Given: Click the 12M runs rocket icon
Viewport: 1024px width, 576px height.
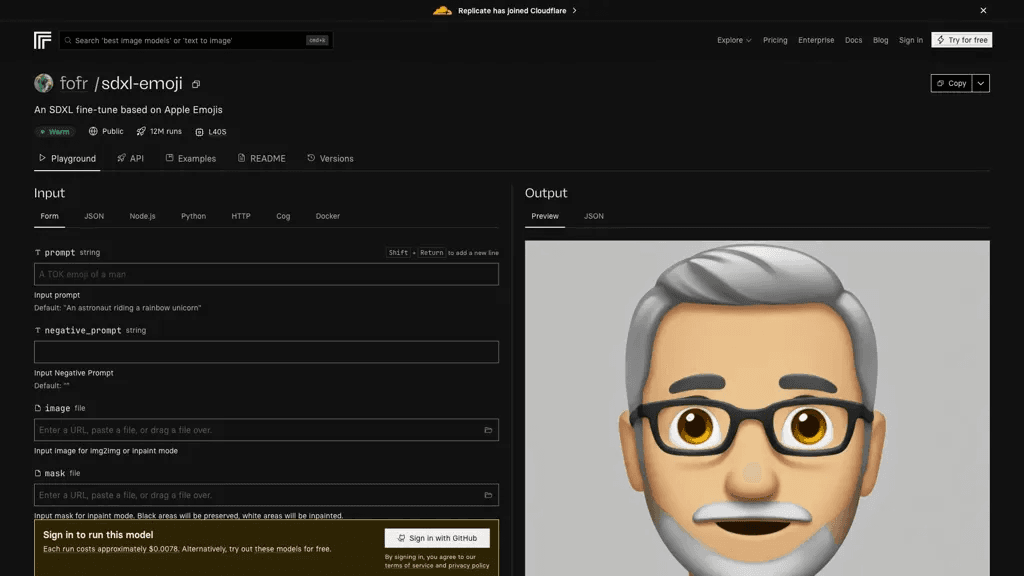Looking at the screenshot, I should pyautogui.click(x=141, y=131).
